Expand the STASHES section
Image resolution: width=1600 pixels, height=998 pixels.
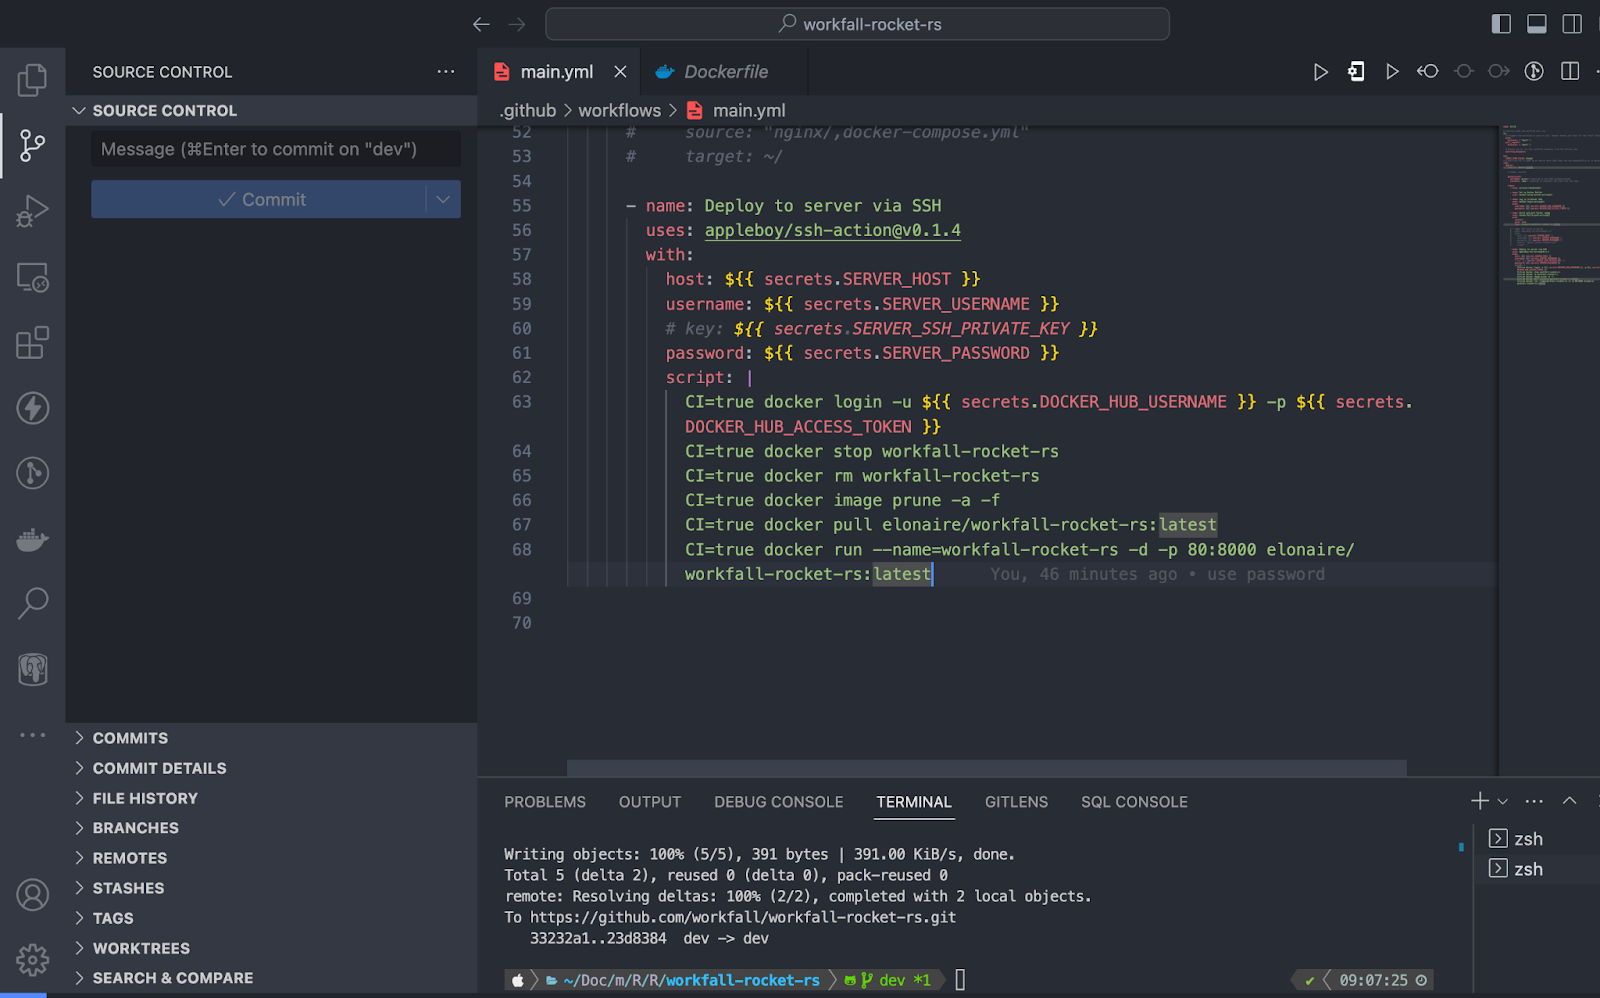pyautogui.click(x=128, y=888)
